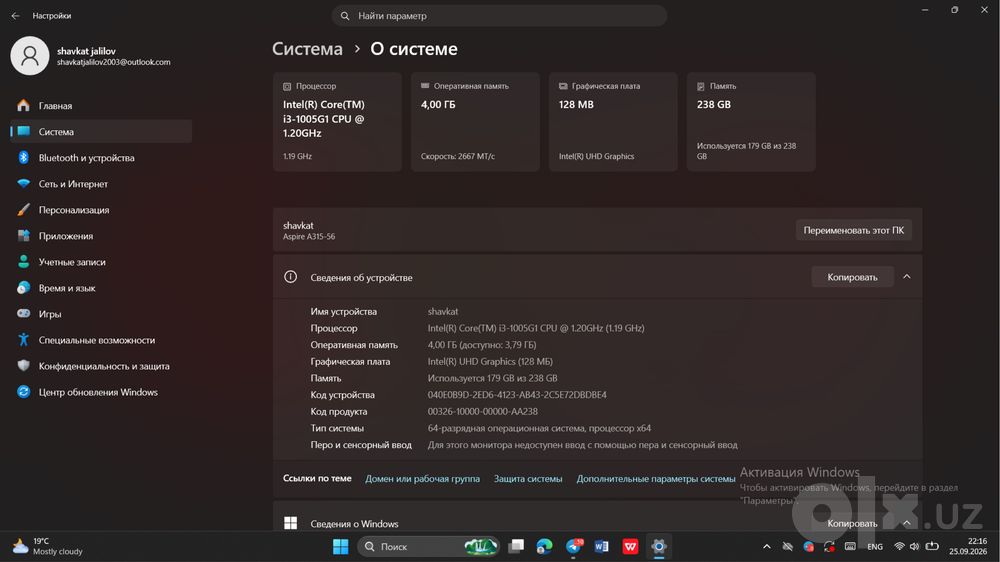Open Task View from the taskbar
1000x562 pixels.
click(x=516, y=547)
